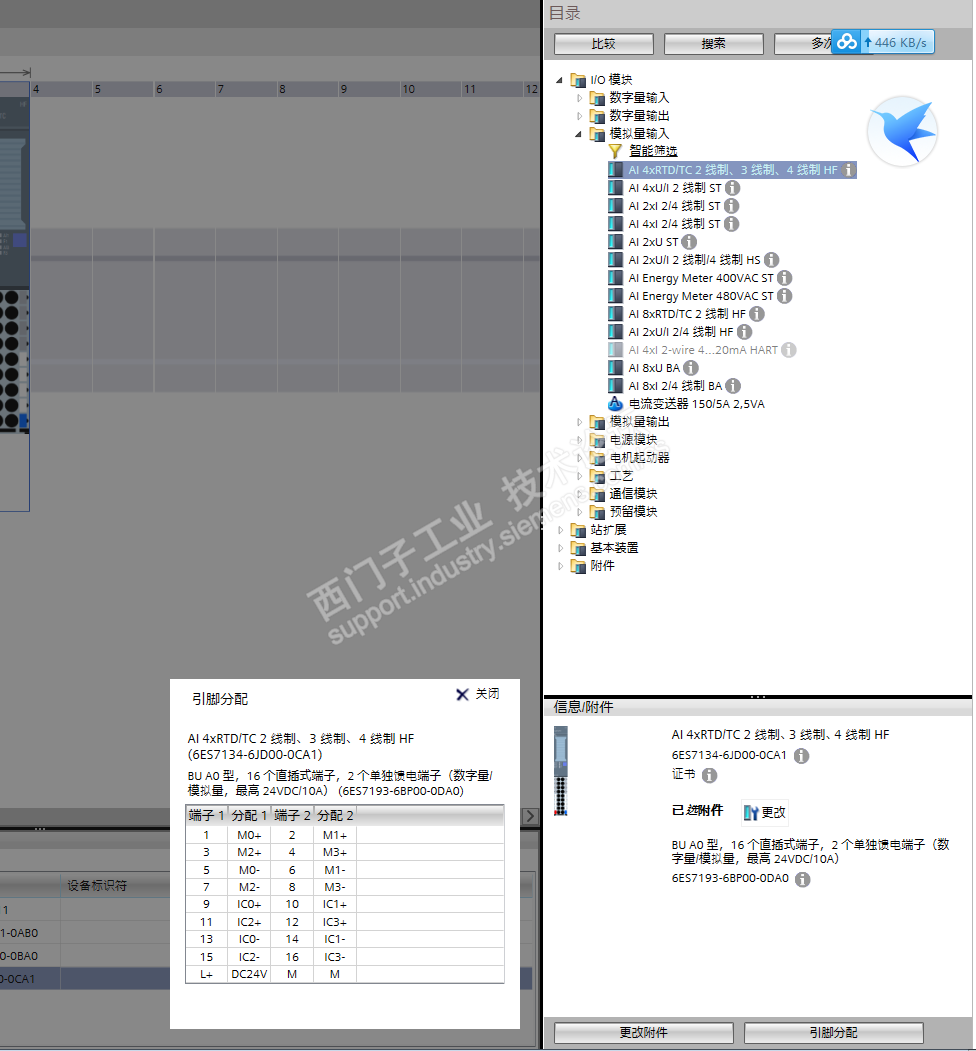Click the 分配 2 column header

pos(335,816)
